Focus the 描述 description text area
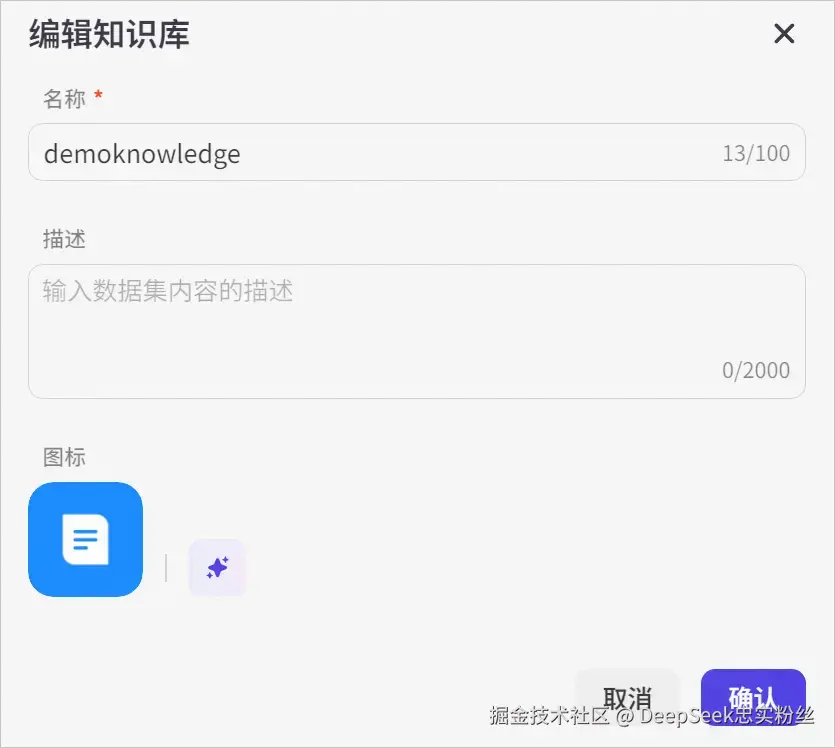Image resolution: width=835 pixels, height=748 pixels. coord(416,331)
